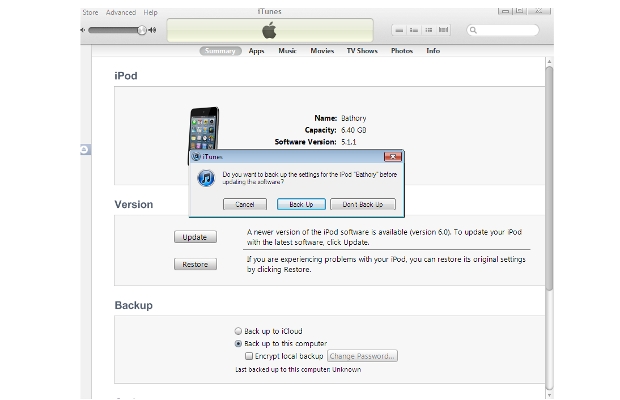
Task: Switch to the third view-mode button (grid view)
Action: [x=429, y=30]
